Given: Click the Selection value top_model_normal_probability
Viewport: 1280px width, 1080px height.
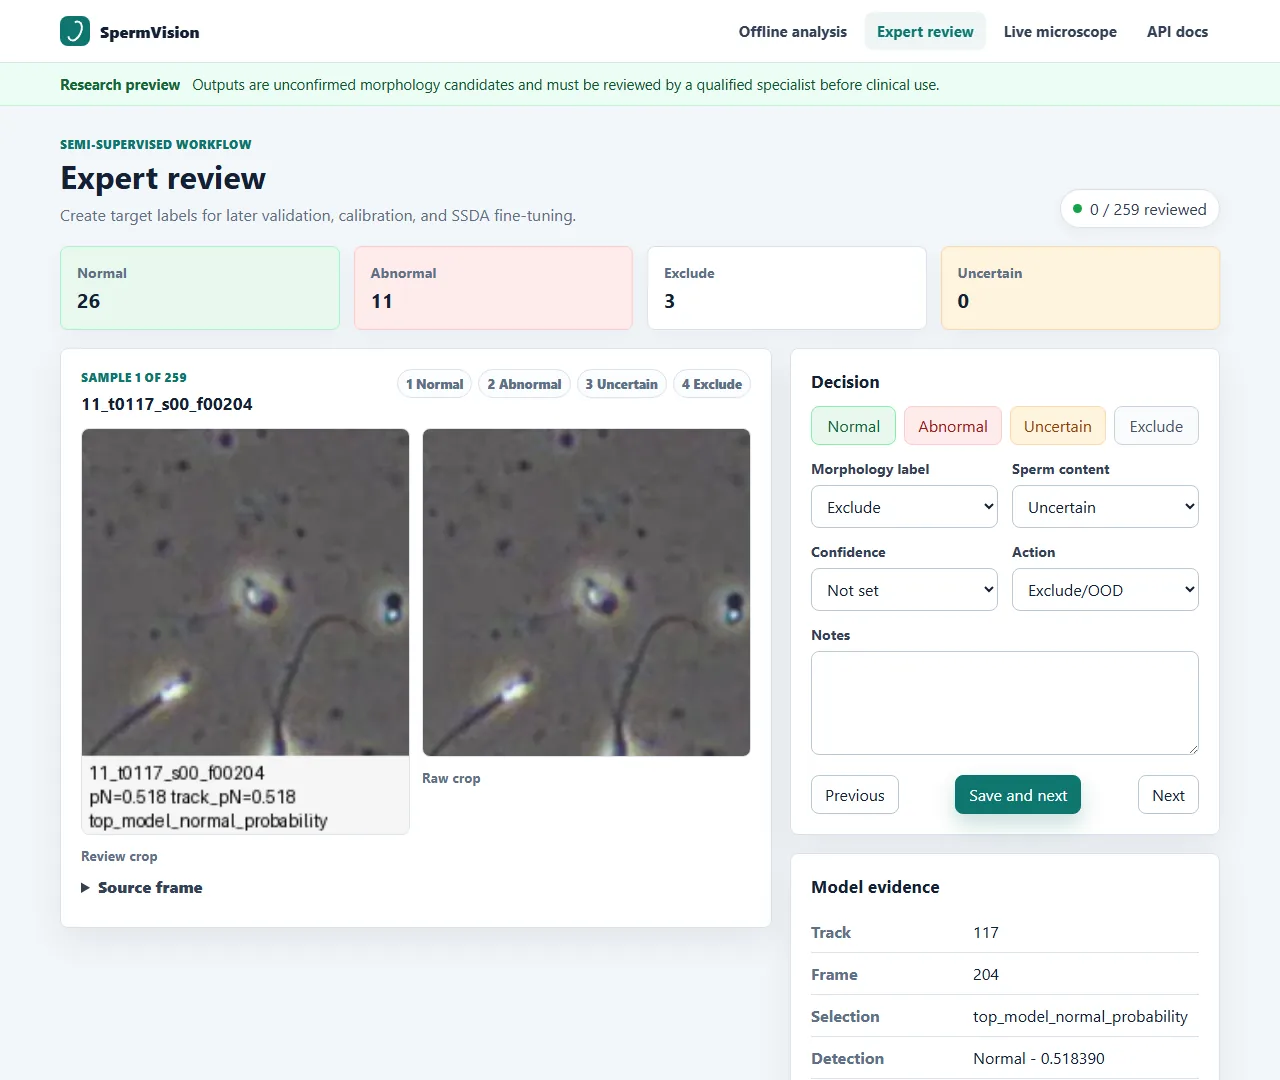Looking at the screenshot, I should (x=1080, y=1016).
